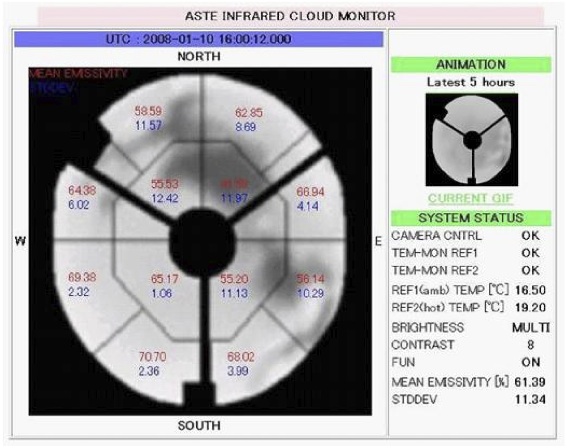Click the stddev value 11.57
Screen dimensions: 567x448
tap(148, 125)
